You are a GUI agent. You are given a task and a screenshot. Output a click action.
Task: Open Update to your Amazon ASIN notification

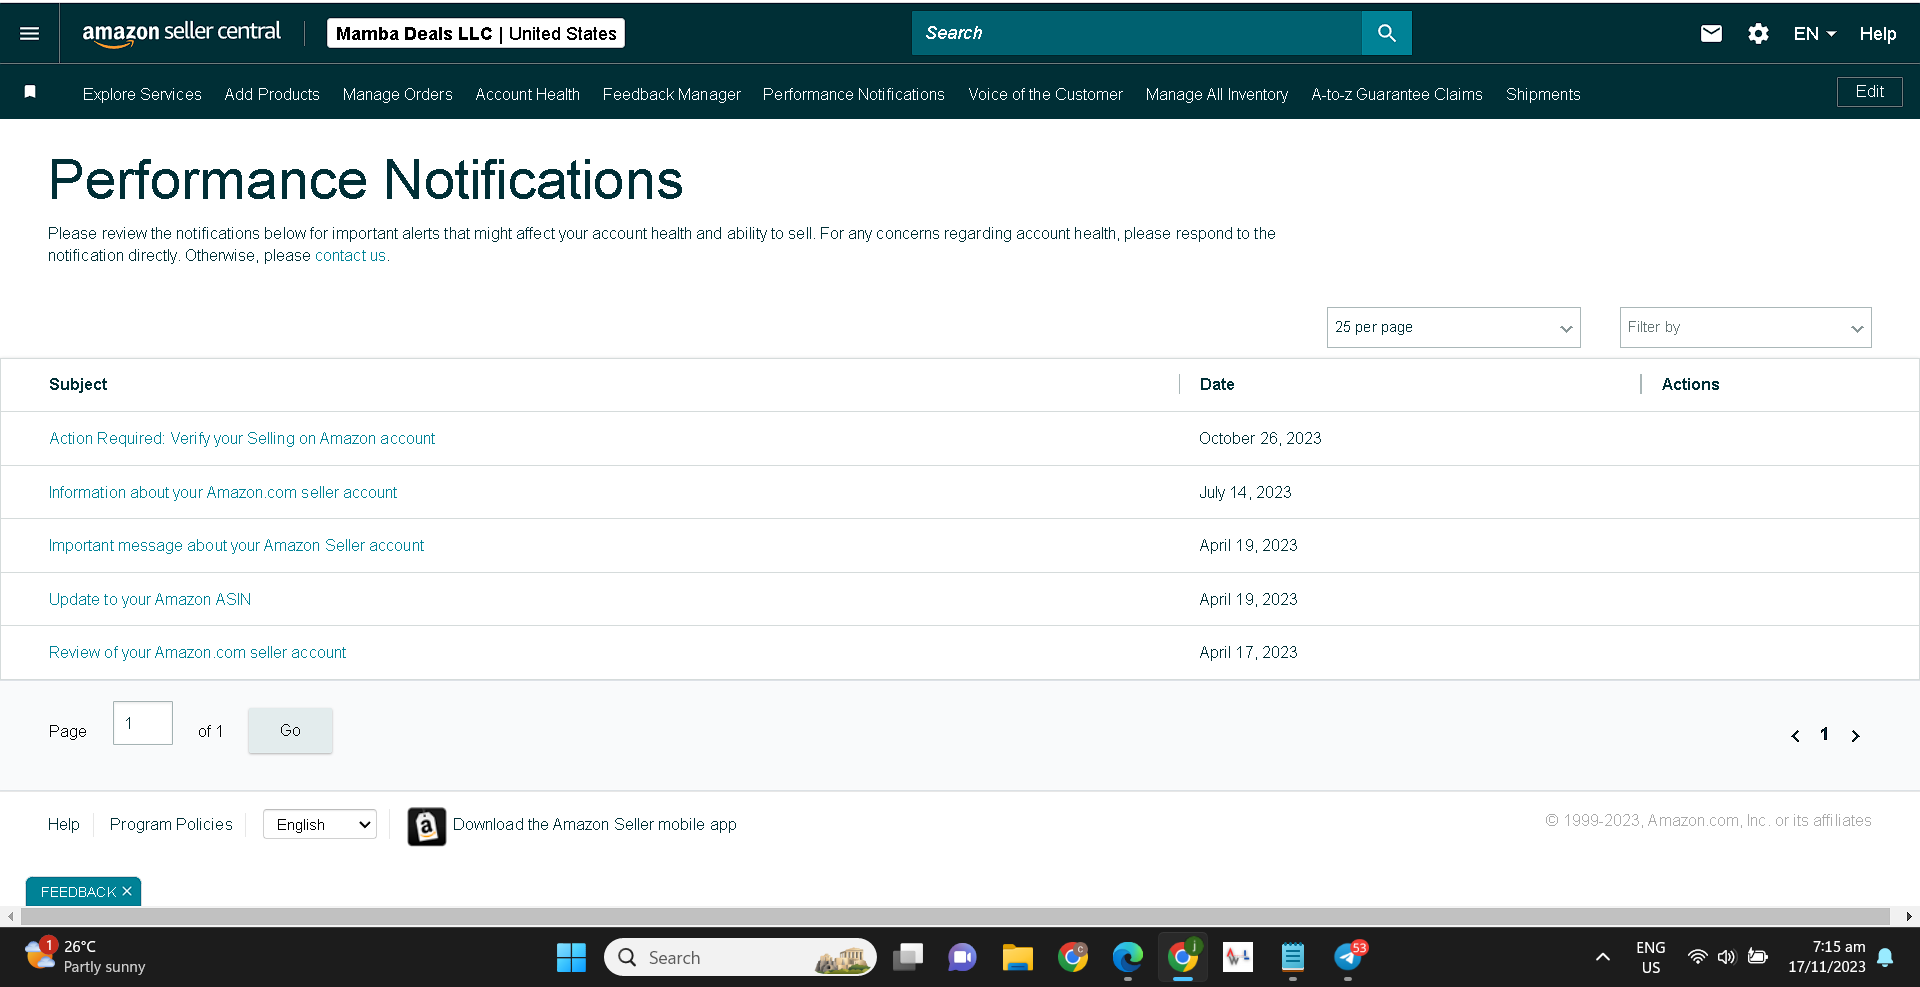tap(150, 599)
